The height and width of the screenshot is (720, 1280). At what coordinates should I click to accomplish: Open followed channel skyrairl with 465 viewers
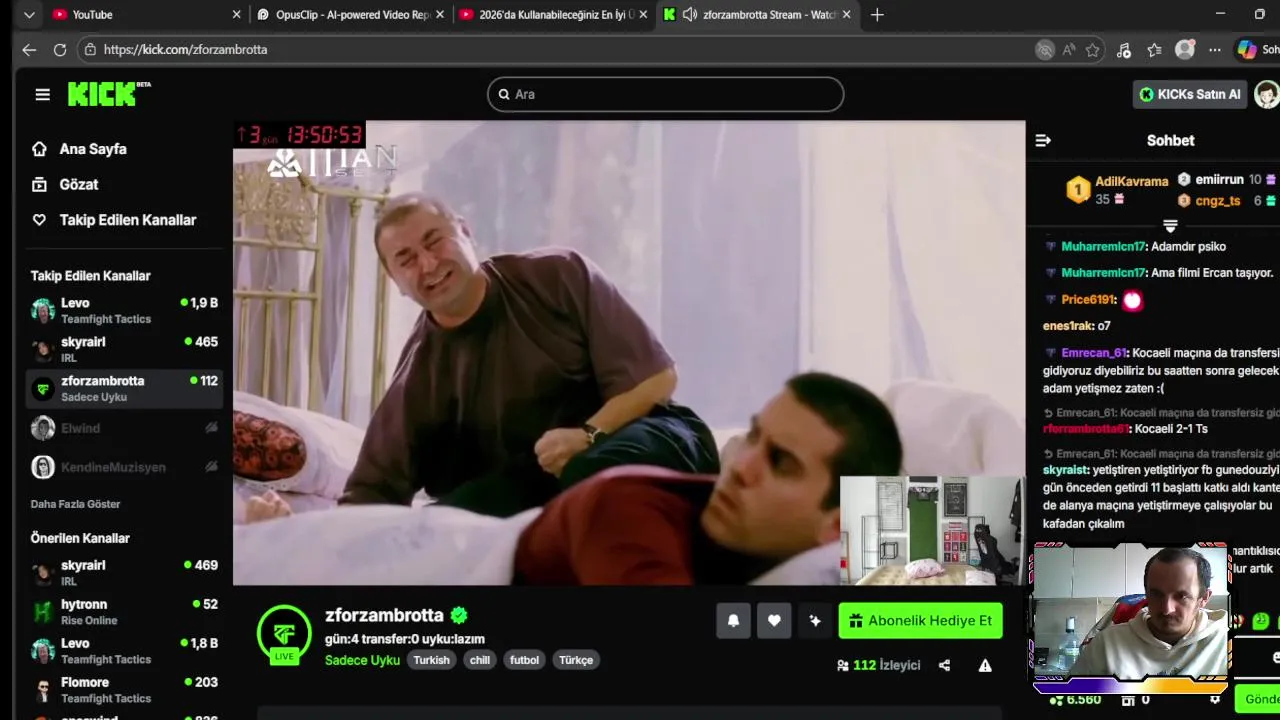point(124,349)
